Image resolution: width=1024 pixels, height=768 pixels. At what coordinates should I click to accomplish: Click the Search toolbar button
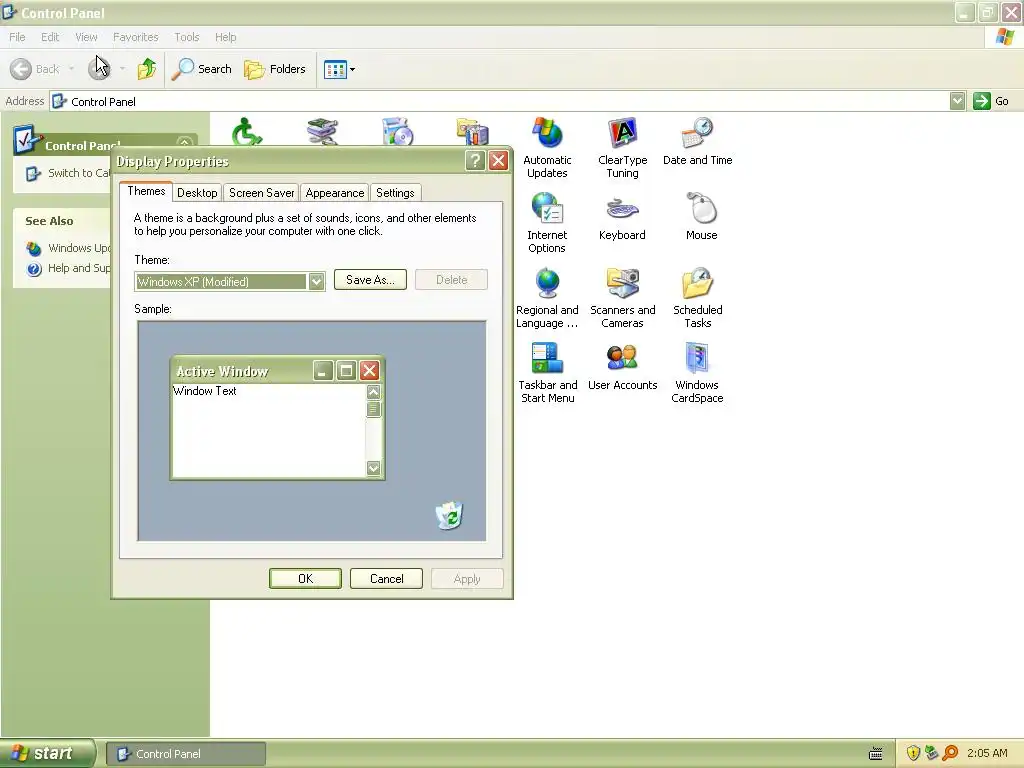[x=201, y=69]
